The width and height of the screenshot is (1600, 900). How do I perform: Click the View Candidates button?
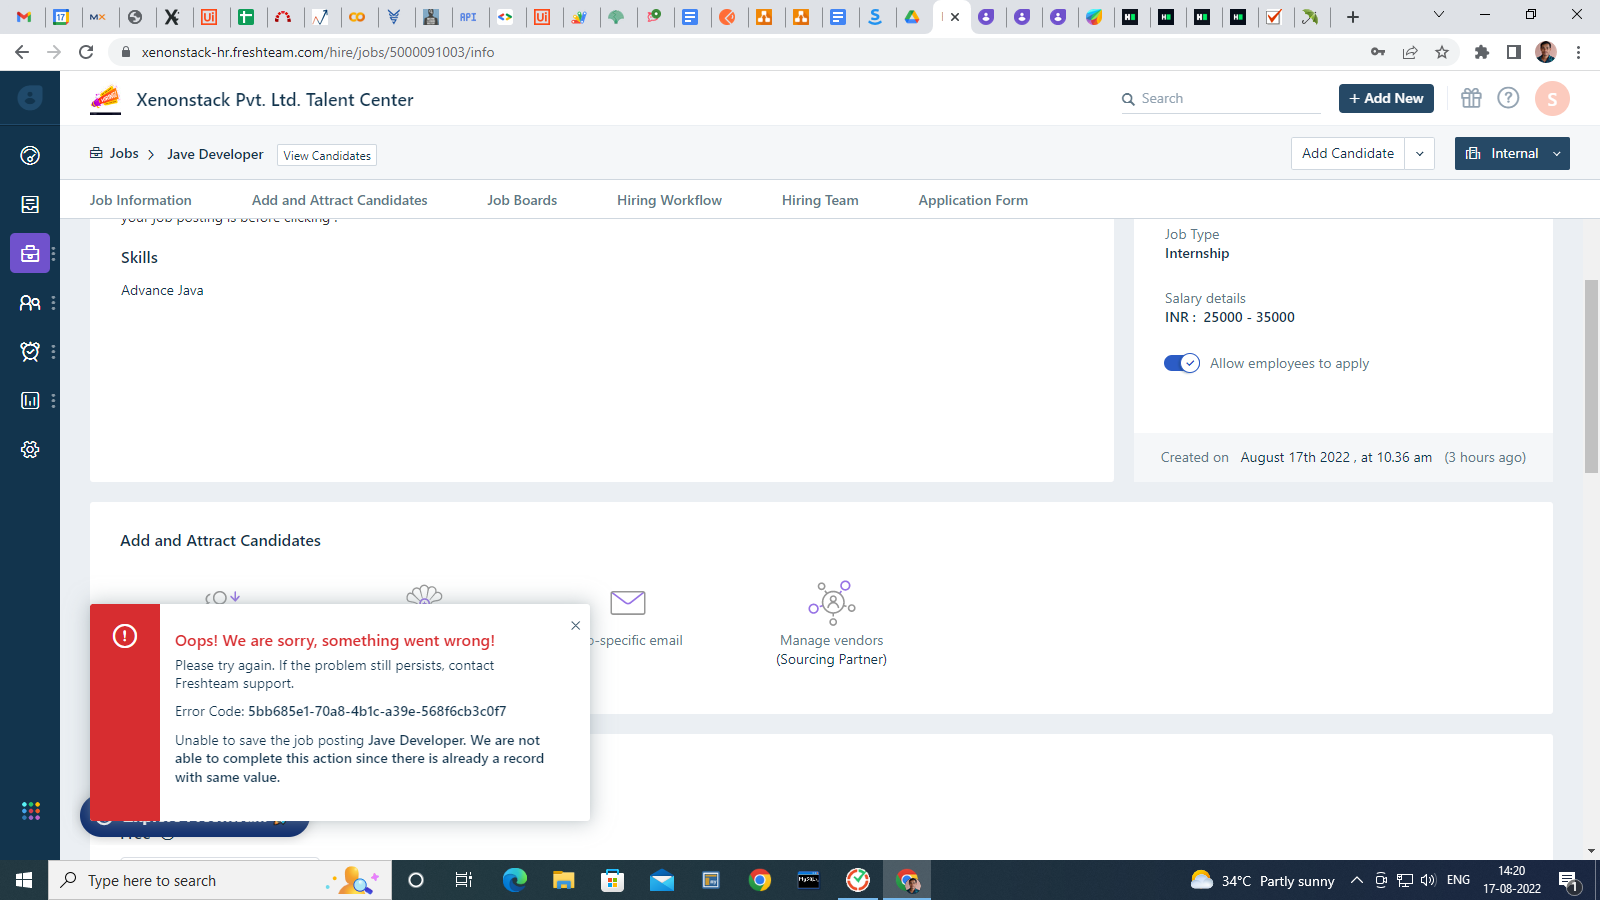click(x=327, y=155)
